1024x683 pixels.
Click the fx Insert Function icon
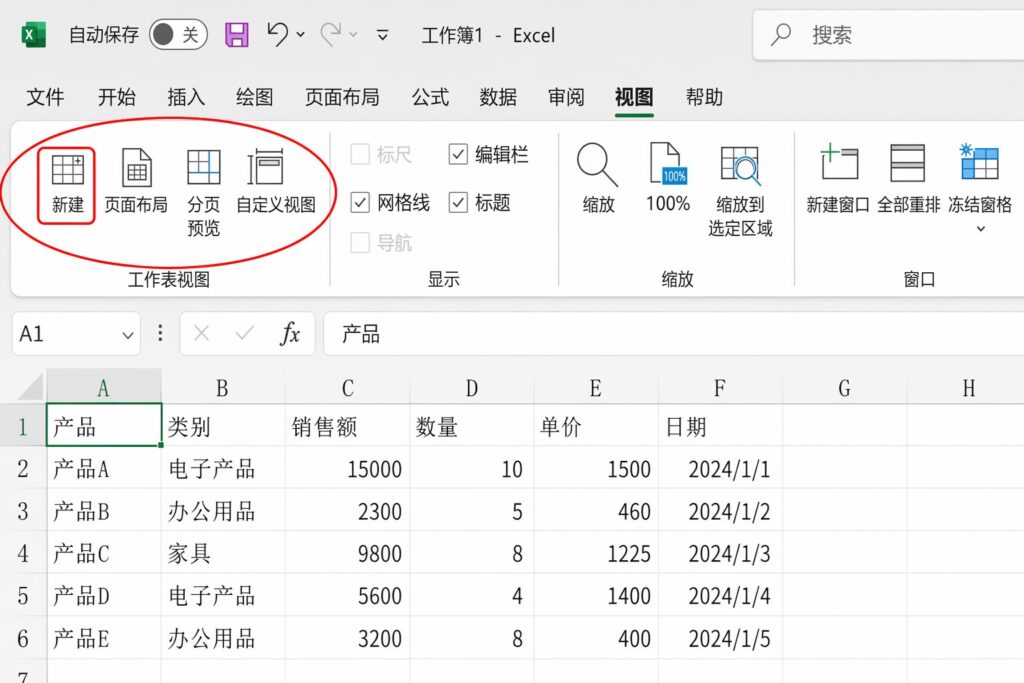(290, 334)
